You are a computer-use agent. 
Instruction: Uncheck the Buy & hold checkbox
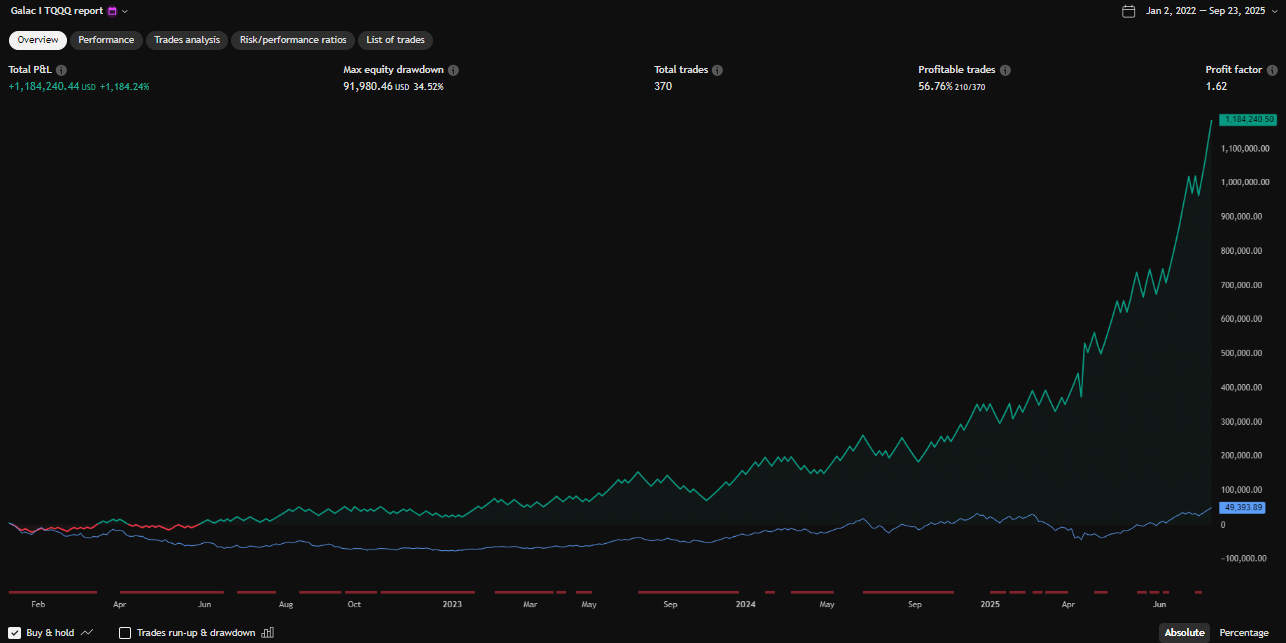(x=15, y=632)
